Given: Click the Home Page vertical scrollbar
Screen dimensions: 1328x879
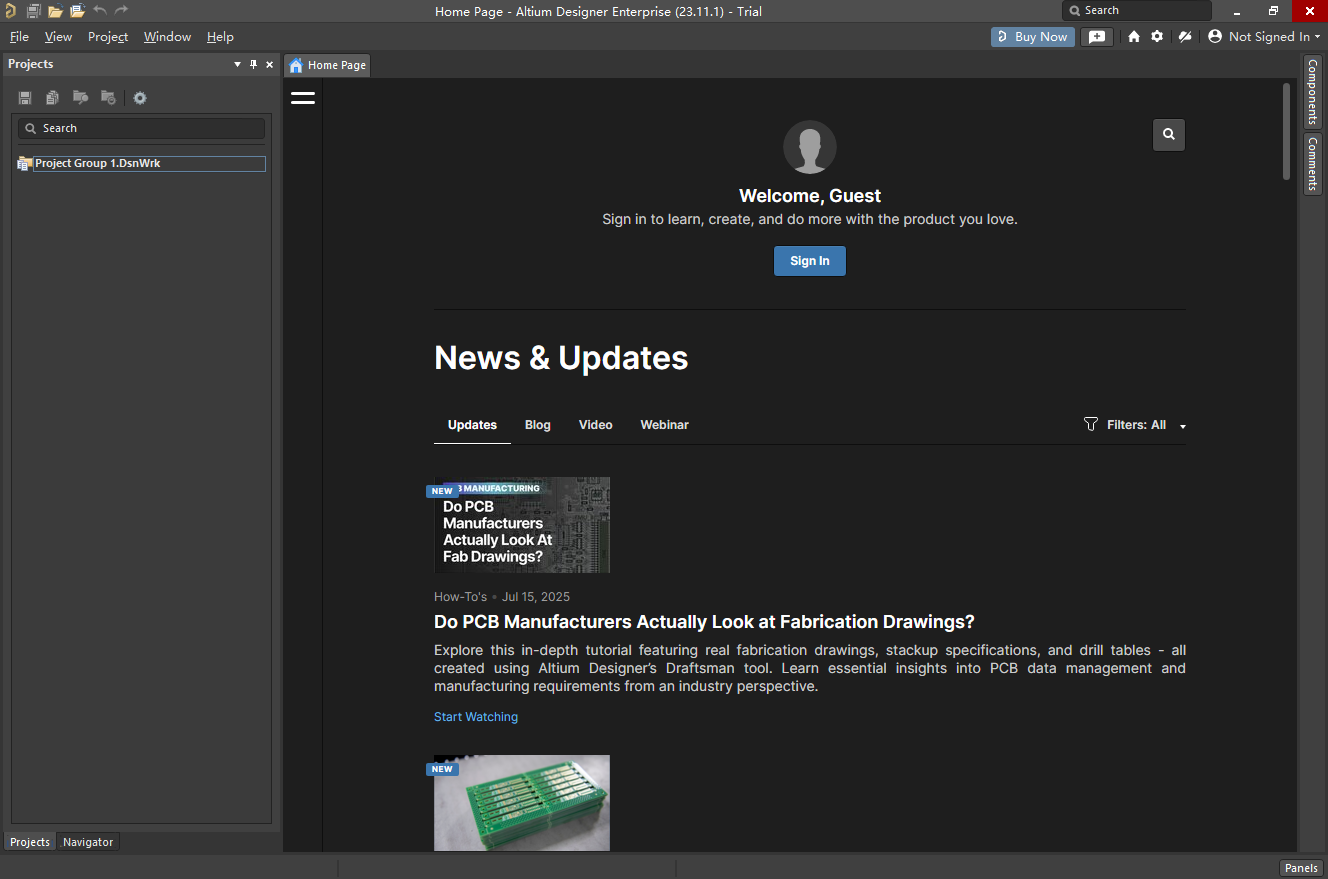Looking at the screenshot, I should click(x=1287, y=131).
